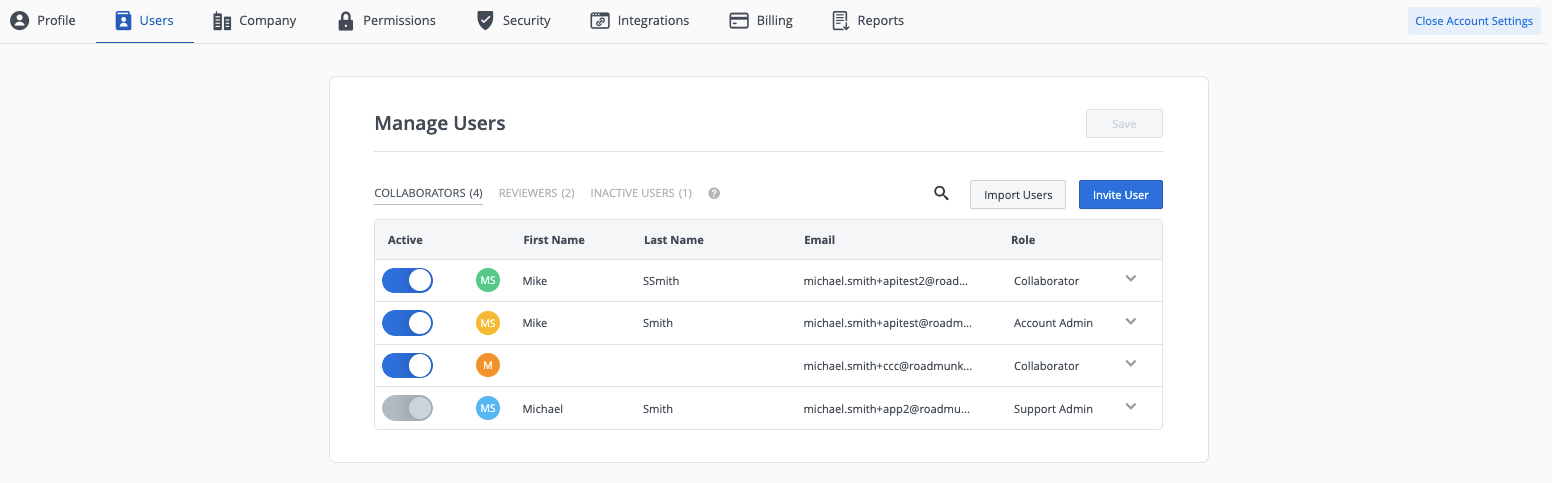Expand role dropdown for Mike SSmith
Screen dimensions: 1552x483
(1131, 279)
